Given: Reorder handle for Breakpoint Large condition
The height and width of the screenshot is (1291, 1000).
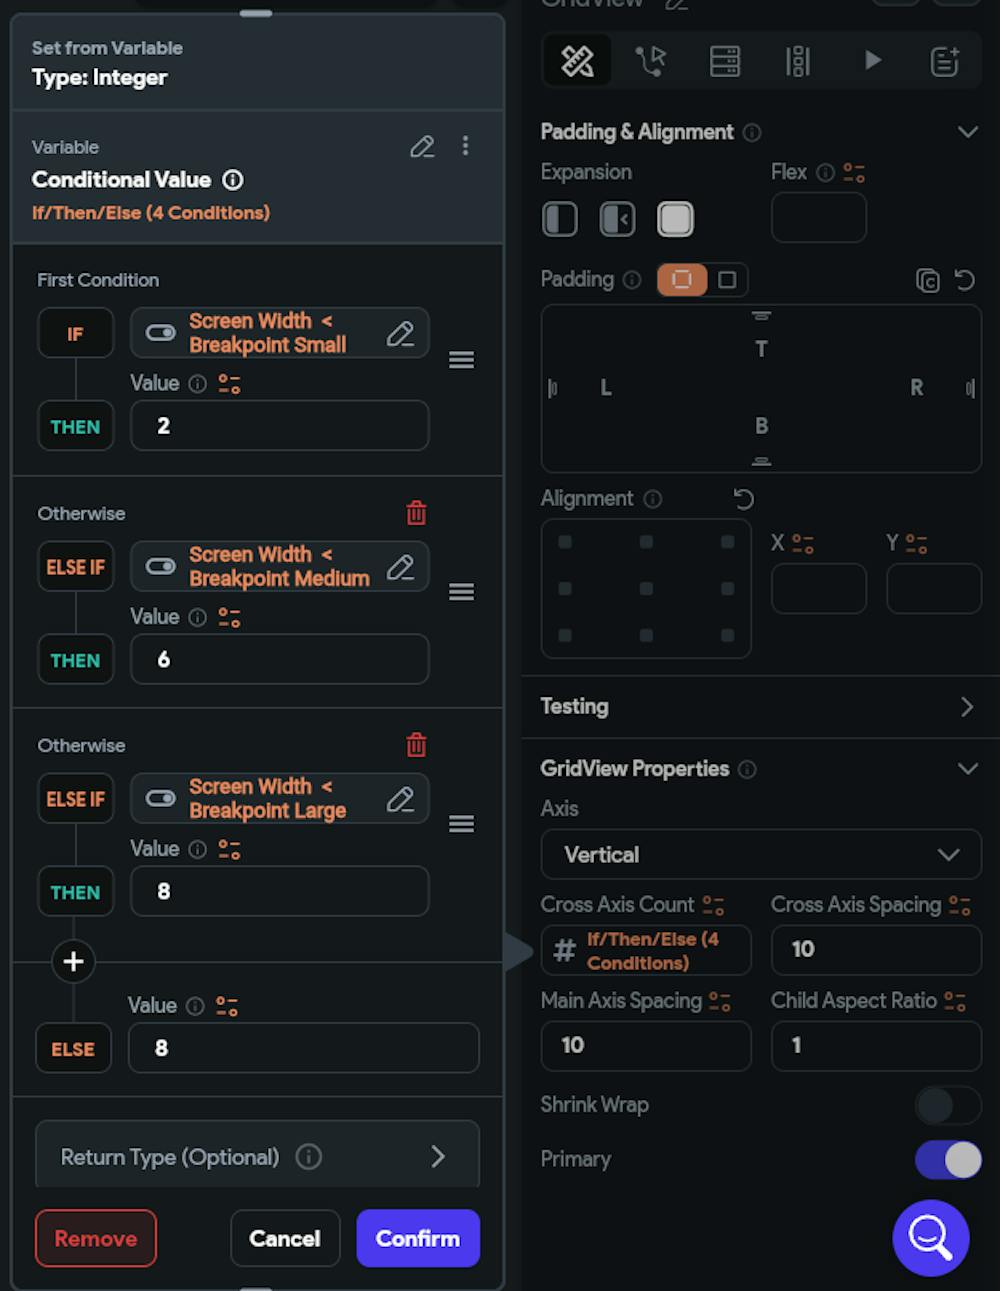Looking at the screenshot, I should point(461,824).
